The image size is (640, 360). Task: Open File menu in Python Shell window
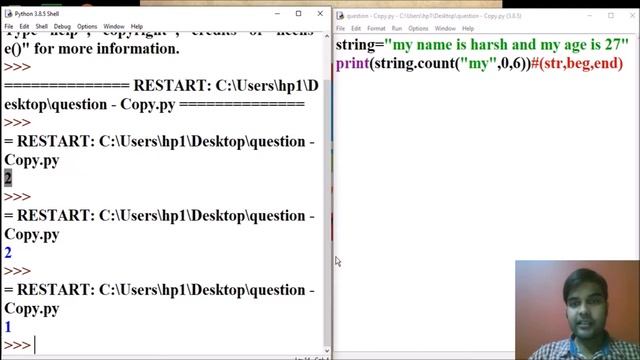click(x=9, y=27)
